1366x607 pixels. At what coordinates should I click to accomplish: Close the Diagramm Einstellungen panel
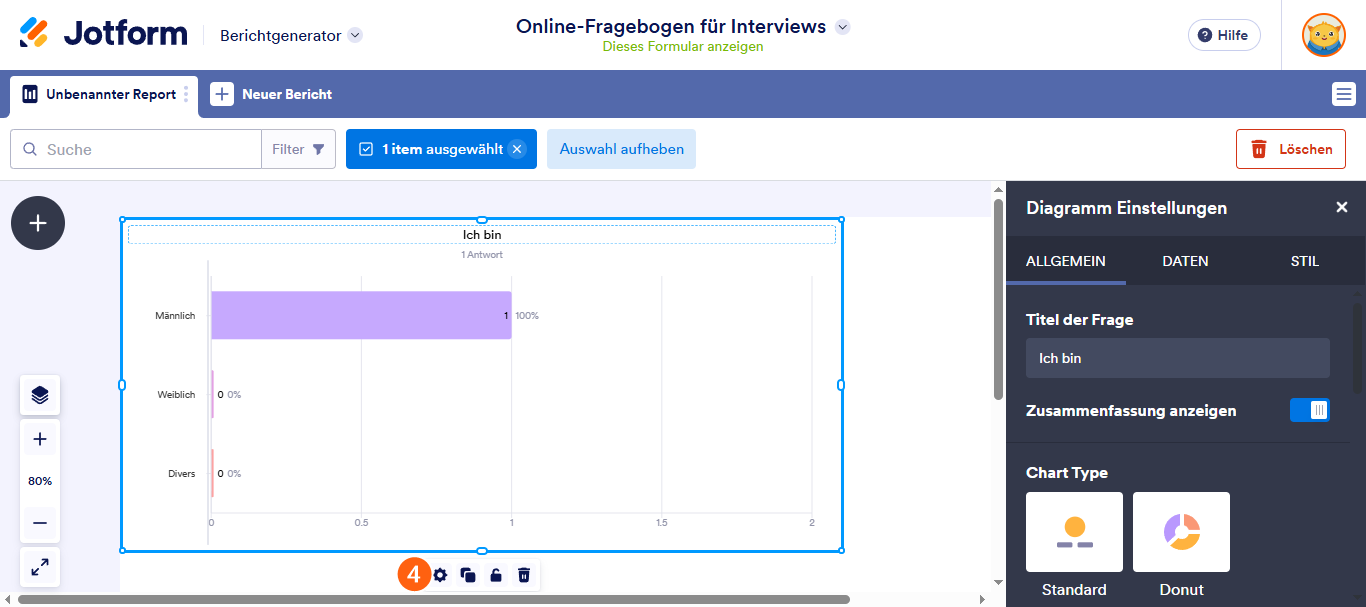pyautogui.click(x=1342, y=207)
